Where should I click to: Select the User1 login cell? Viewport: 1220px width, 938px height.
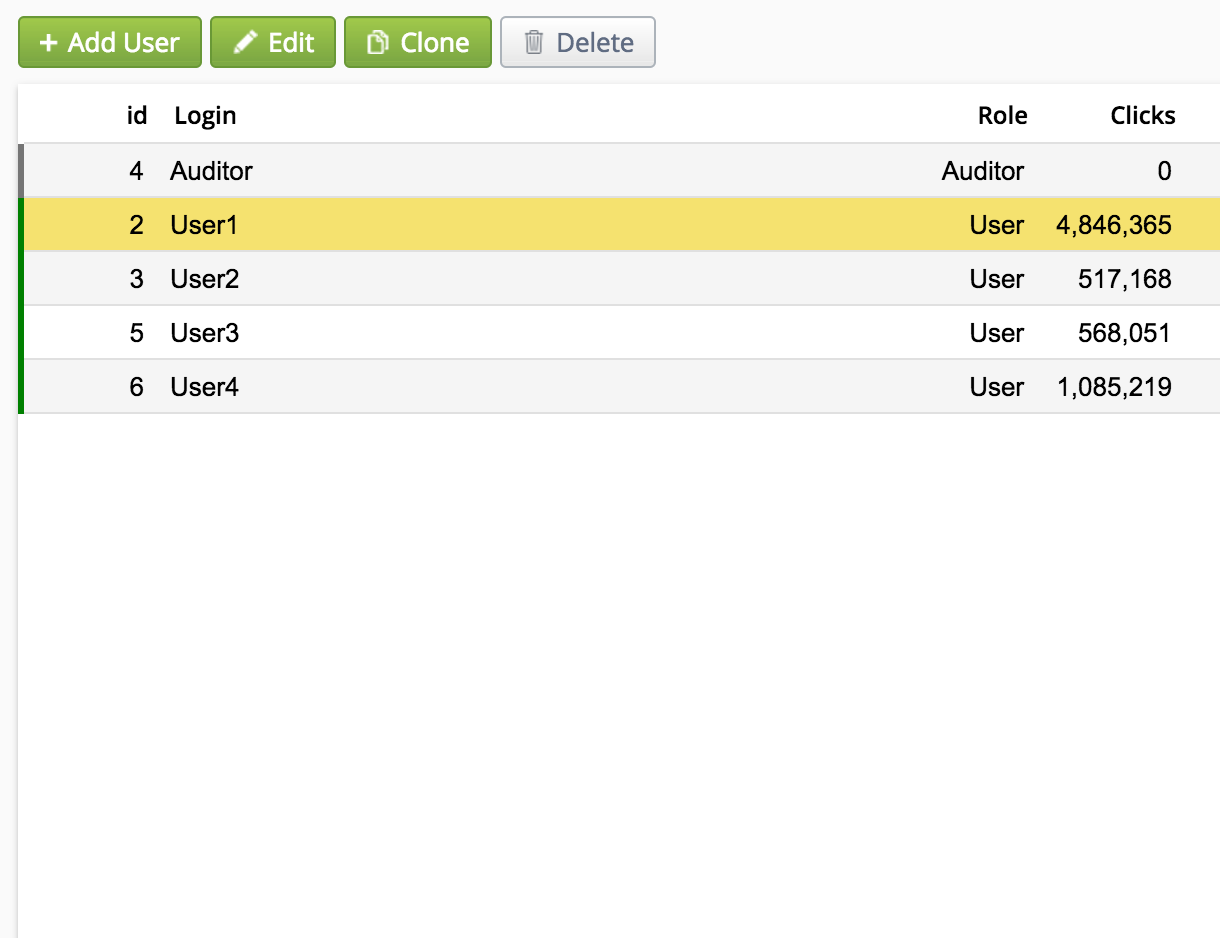[x=204, y=225]
